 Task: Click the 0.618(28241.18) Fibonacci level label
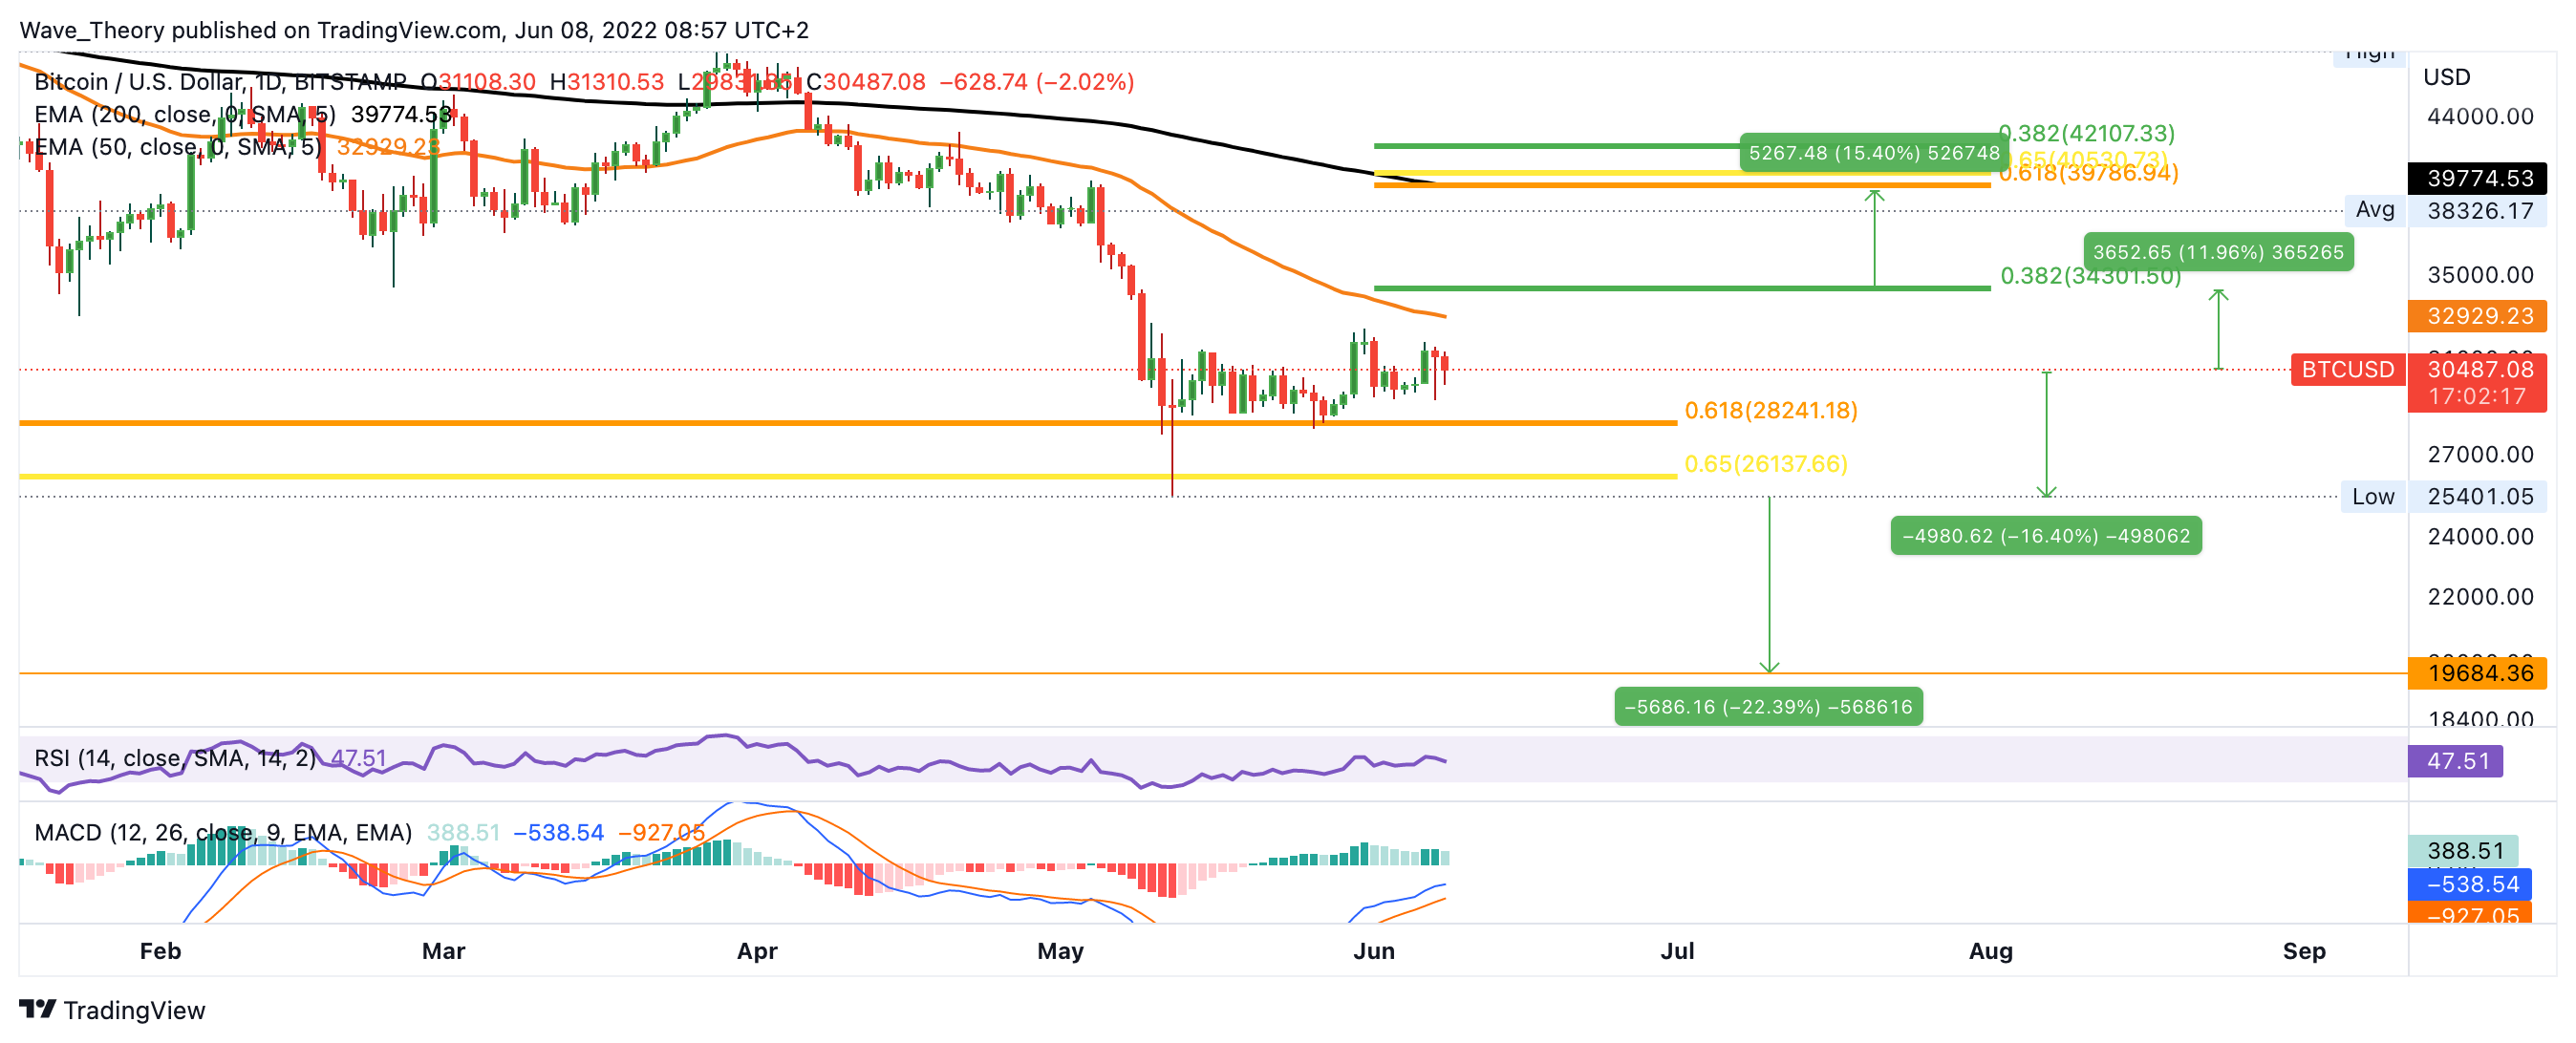pyautogui.click(x=1770, y=411)
